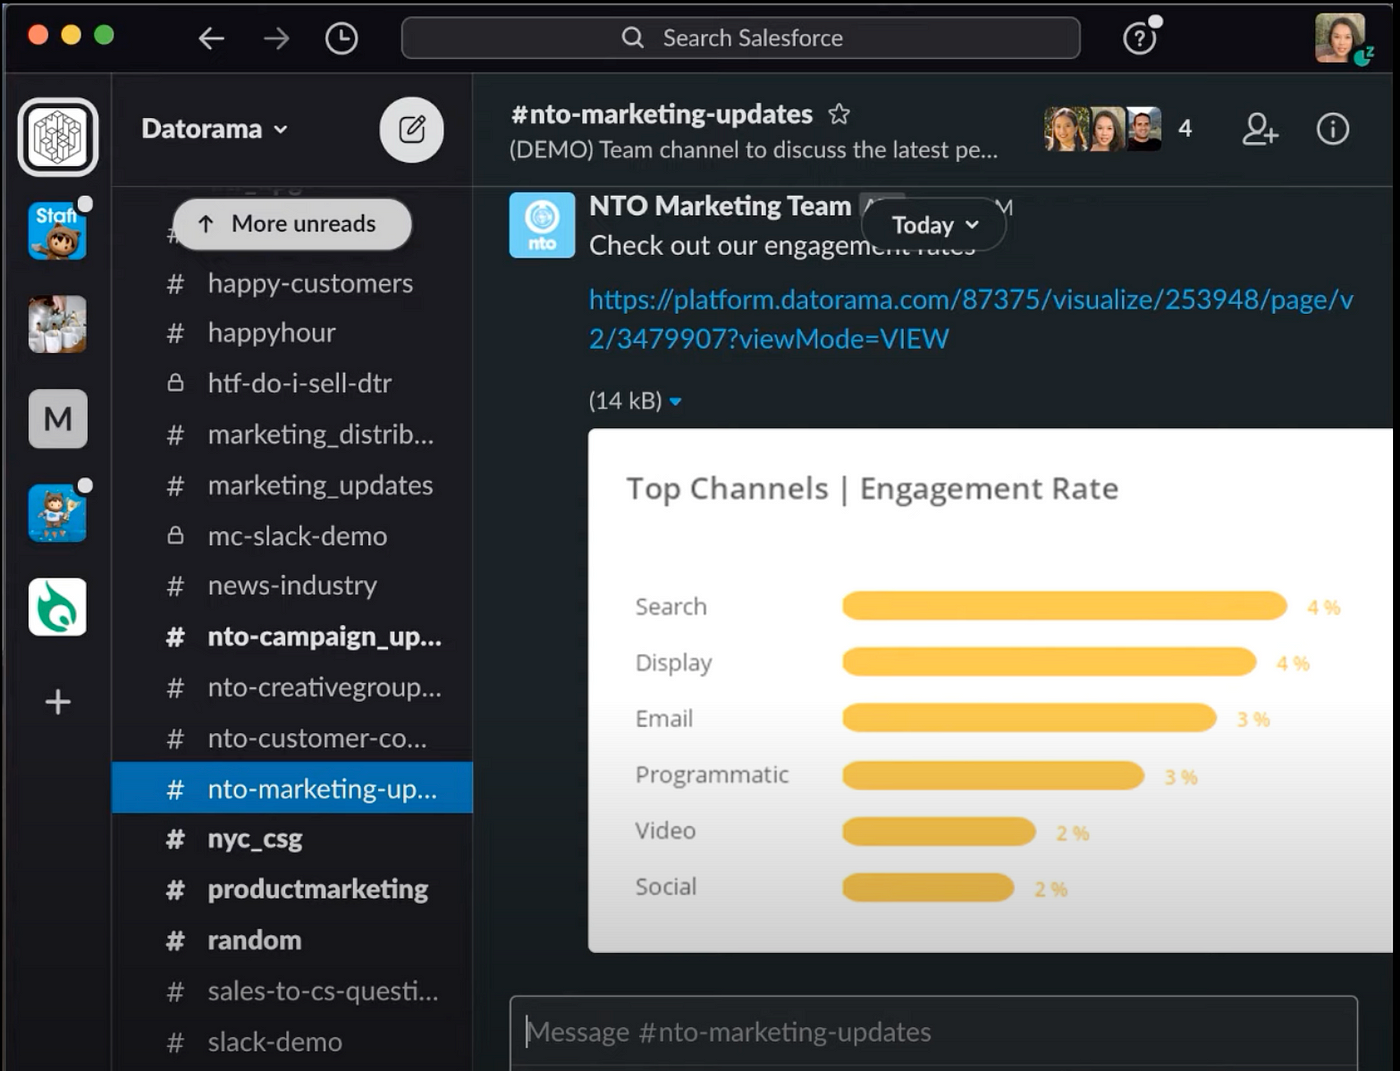Open the marketing_distrib... channel
The width and height of the screenshot is (1400, 1071).
[x=292, y=434]
